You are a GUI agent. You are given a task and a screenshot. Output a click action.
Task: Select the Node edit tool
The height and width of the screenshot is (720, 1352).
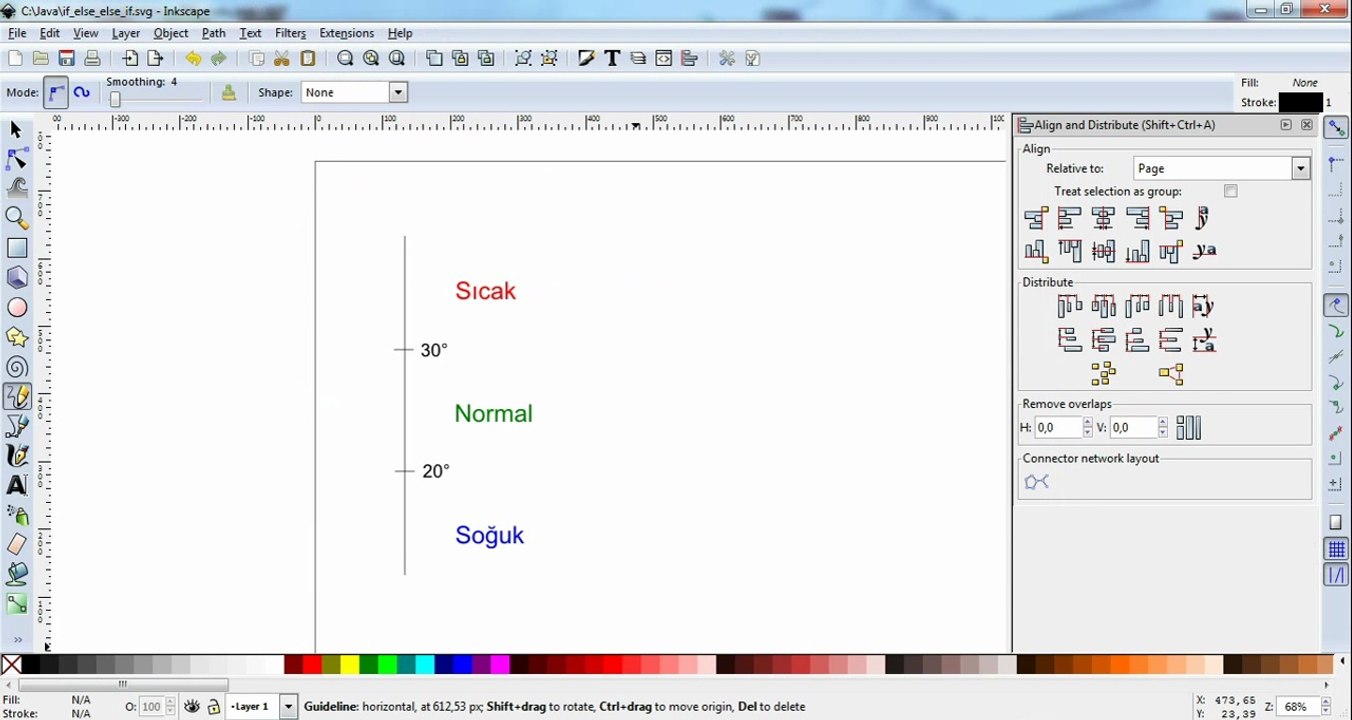click(16, 159)
